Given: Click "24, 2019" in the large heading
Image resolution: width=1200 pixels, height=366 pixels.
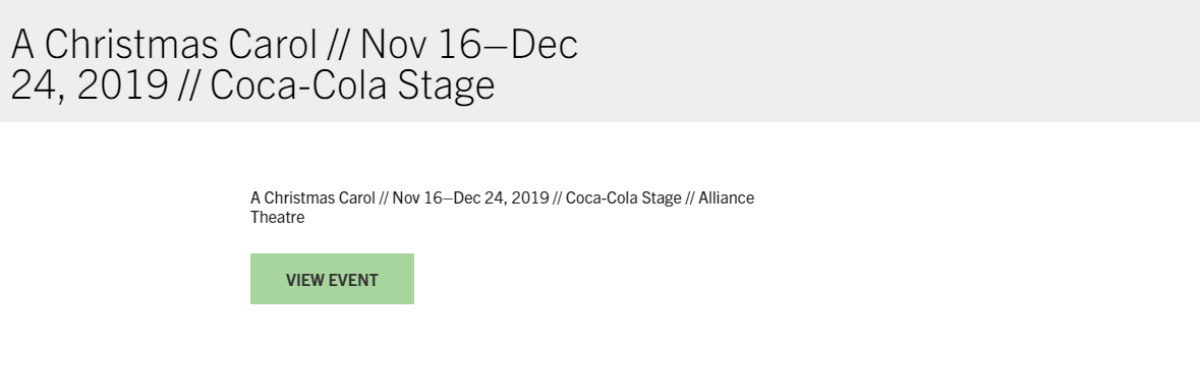Looking at the screenshot, I should click(89, 86).
